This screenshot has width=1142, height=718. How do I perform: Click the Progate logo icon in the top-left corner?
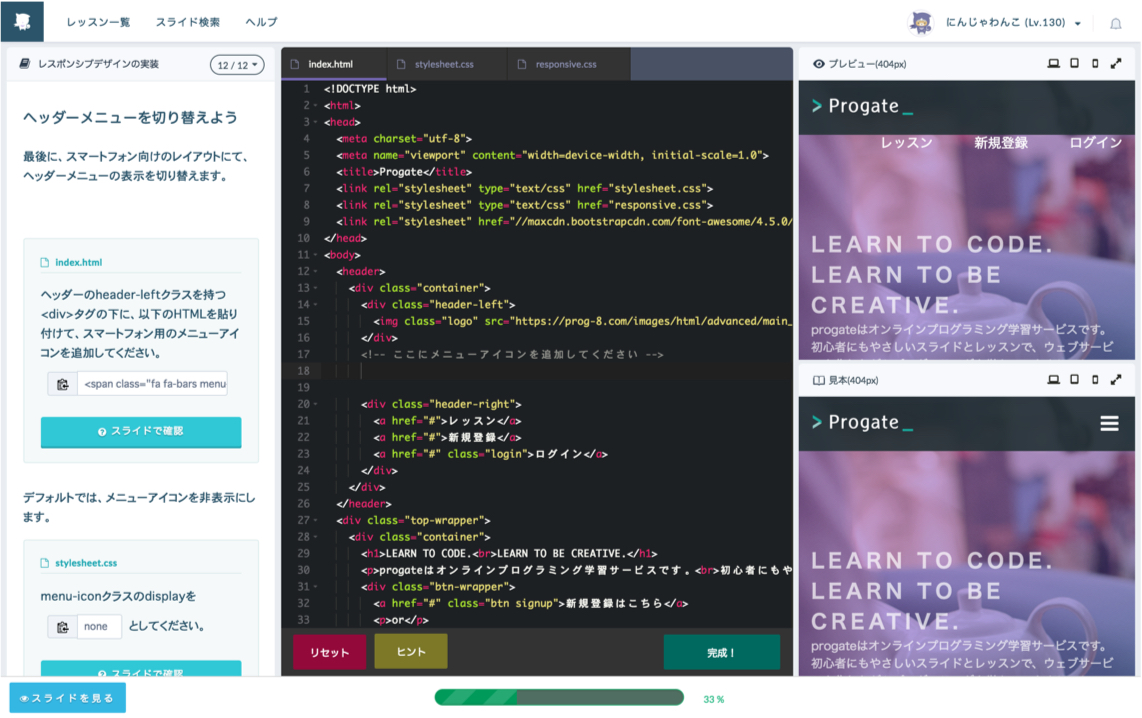coord(22,21)
